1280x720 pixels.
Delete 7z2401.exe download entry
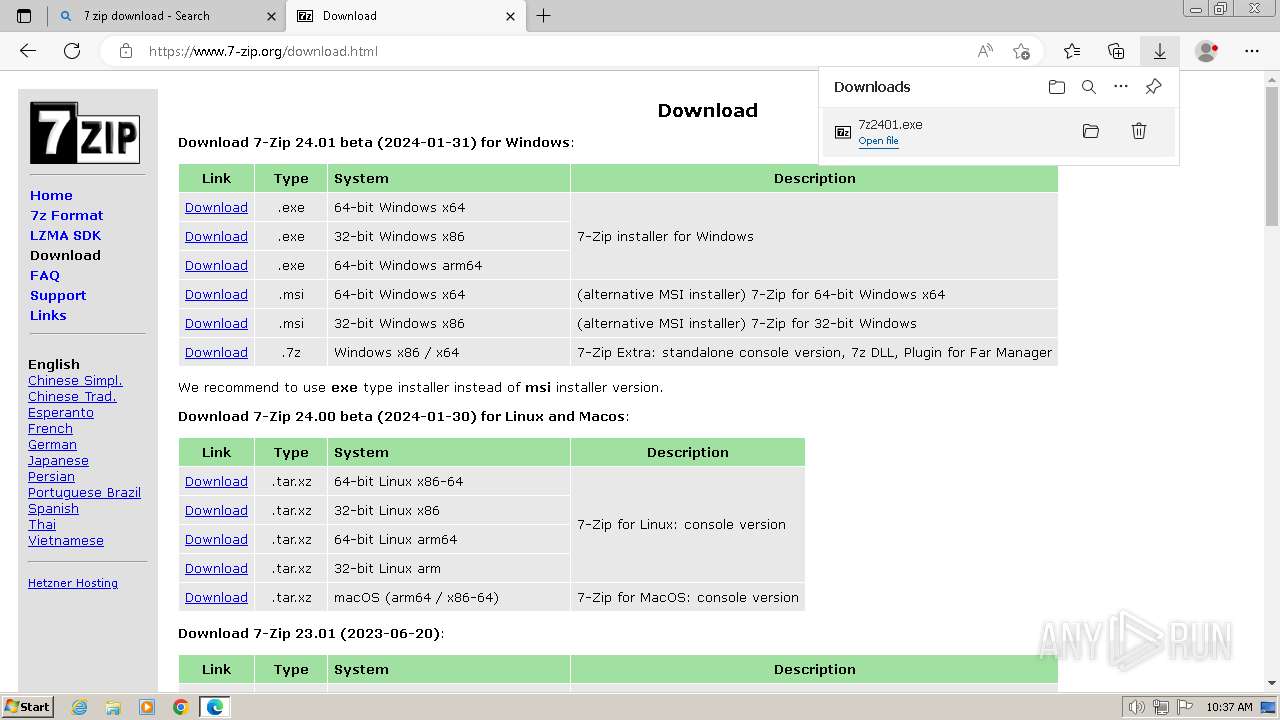tap(1139, 131)
